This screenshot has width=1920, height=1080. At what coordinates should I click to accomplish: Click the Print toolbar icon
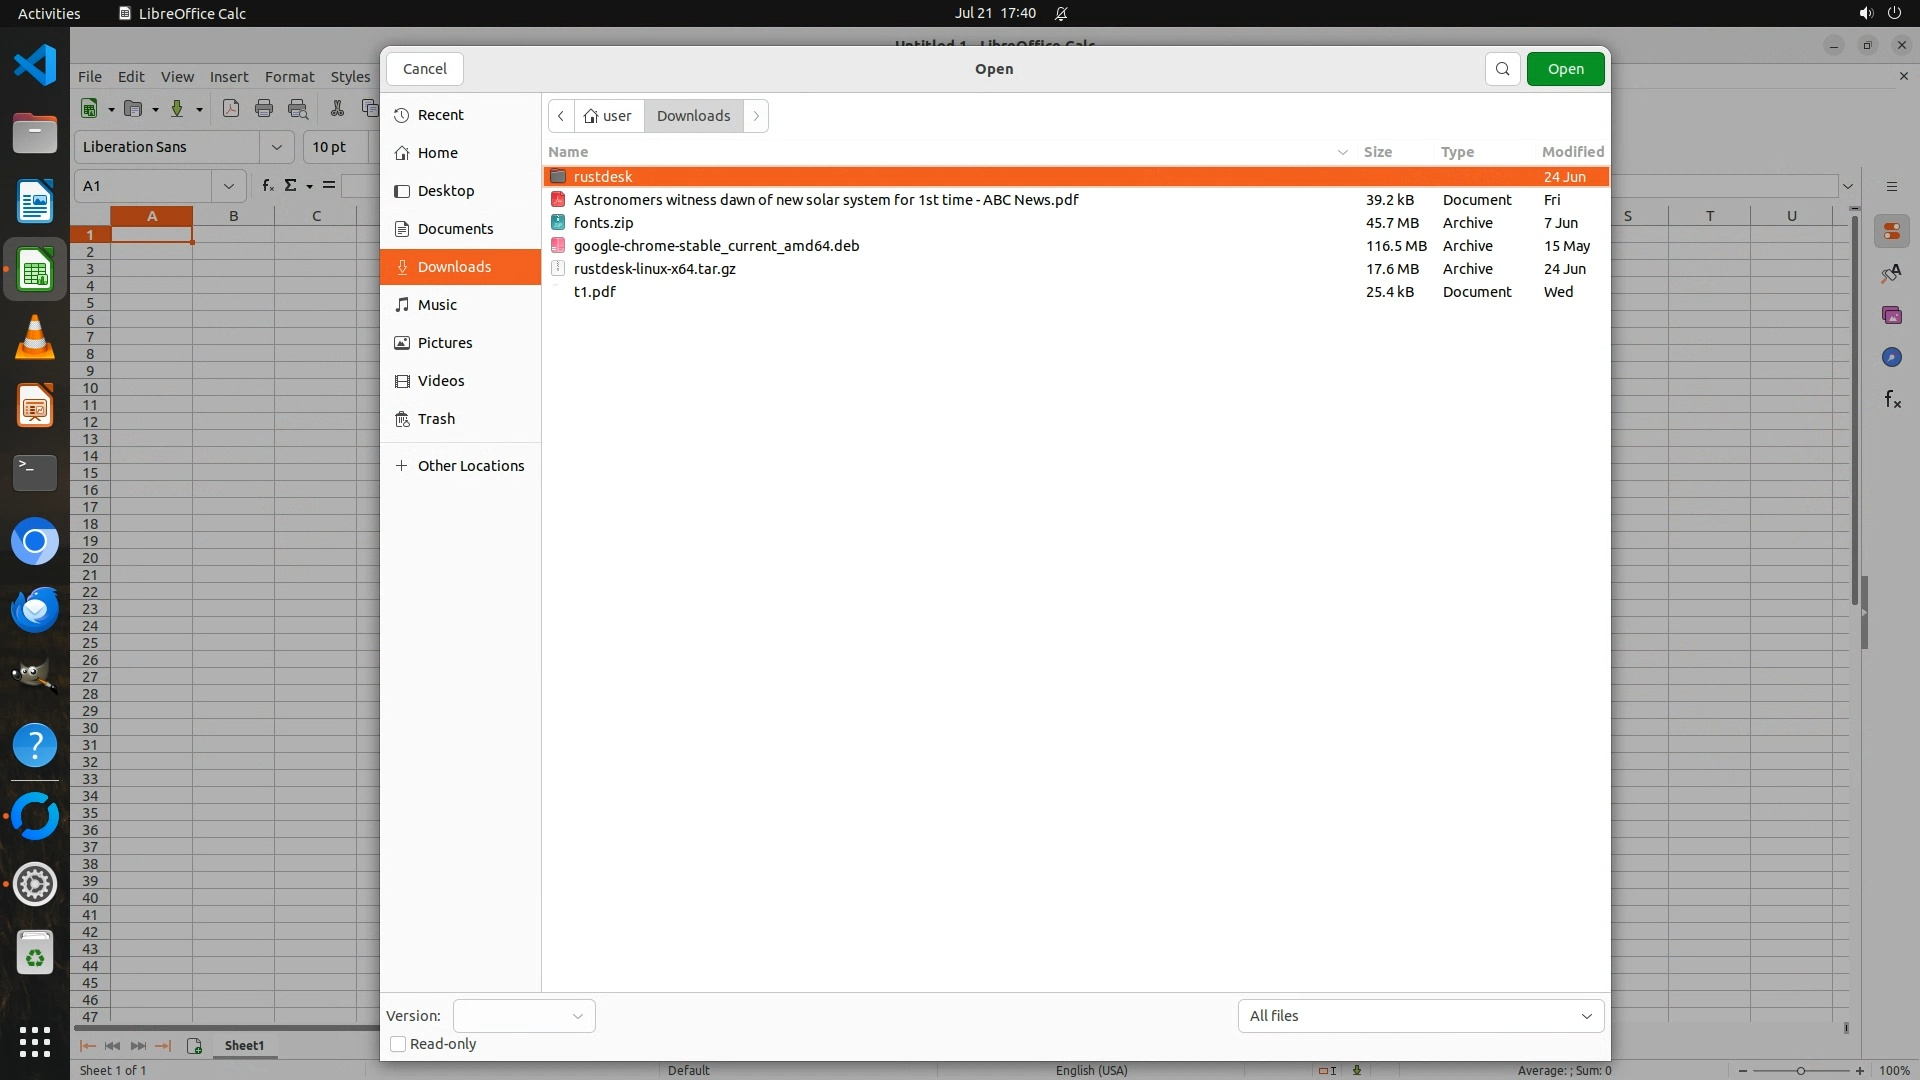tap(264, 108)
